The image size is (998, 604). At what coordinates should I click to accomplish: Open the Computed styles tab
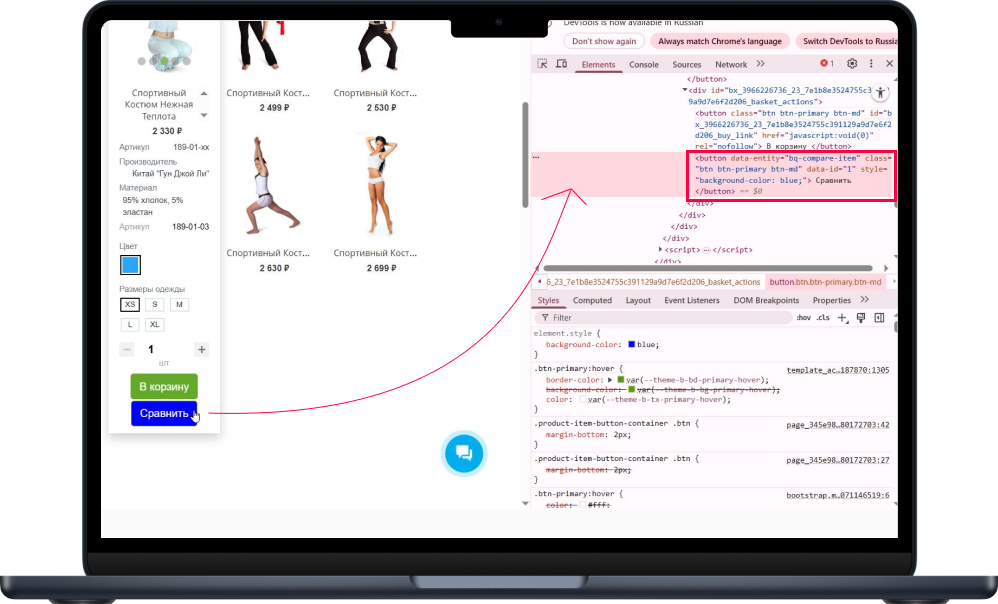point(592,300)
